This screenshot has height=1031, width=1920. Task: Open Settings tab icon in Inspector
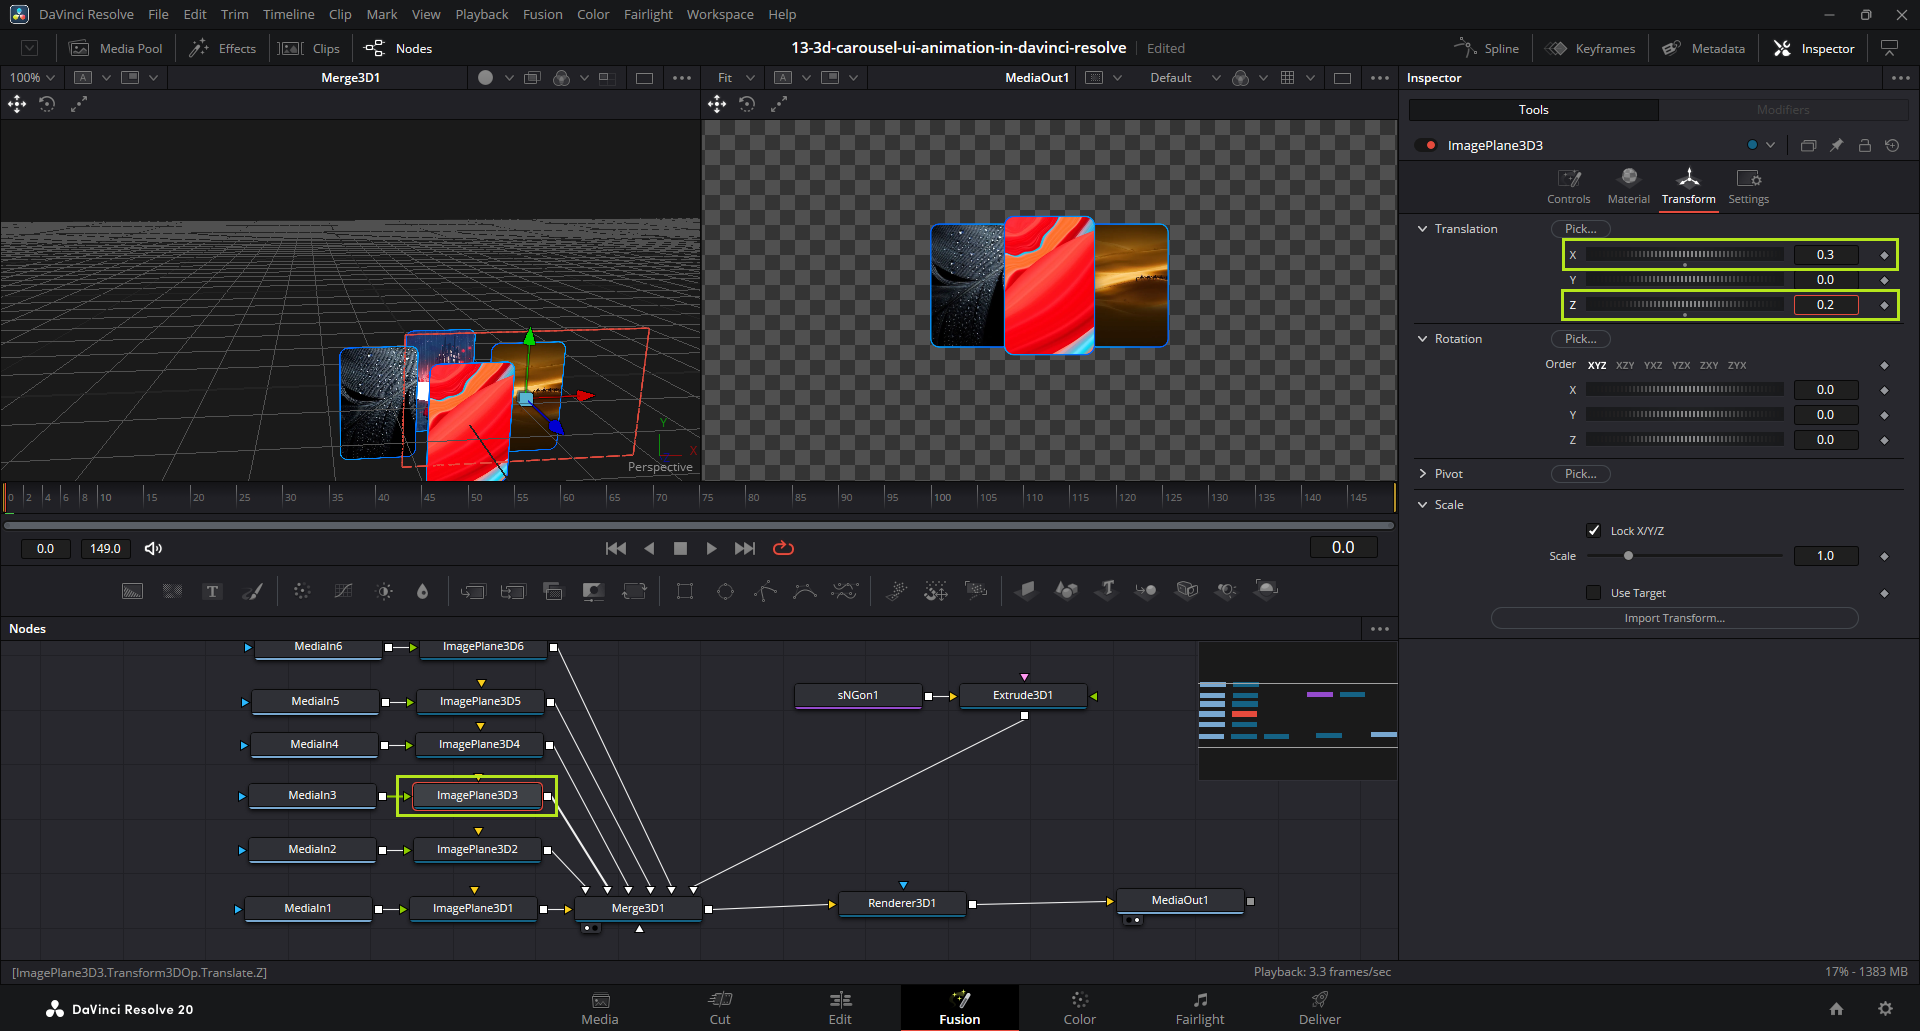point(1748,186)
